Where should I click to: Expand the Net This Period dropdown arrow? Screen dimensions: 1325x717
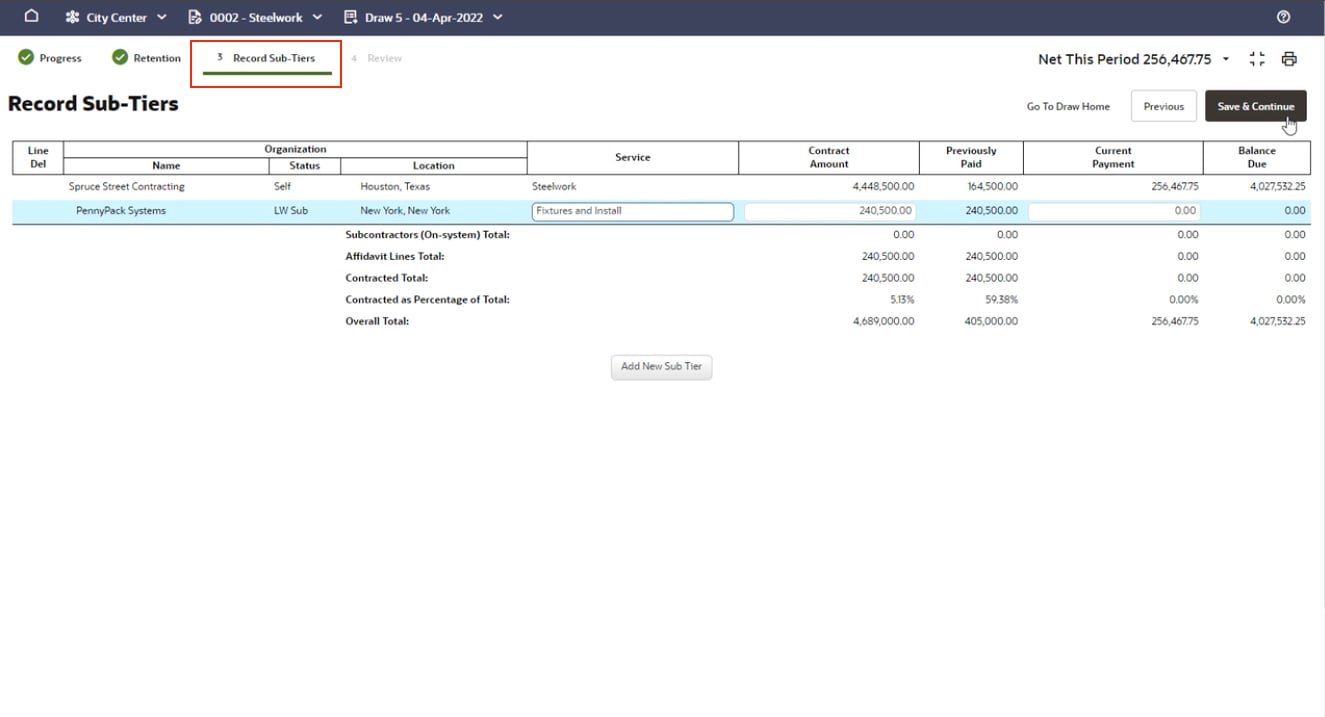(1226, 59)
